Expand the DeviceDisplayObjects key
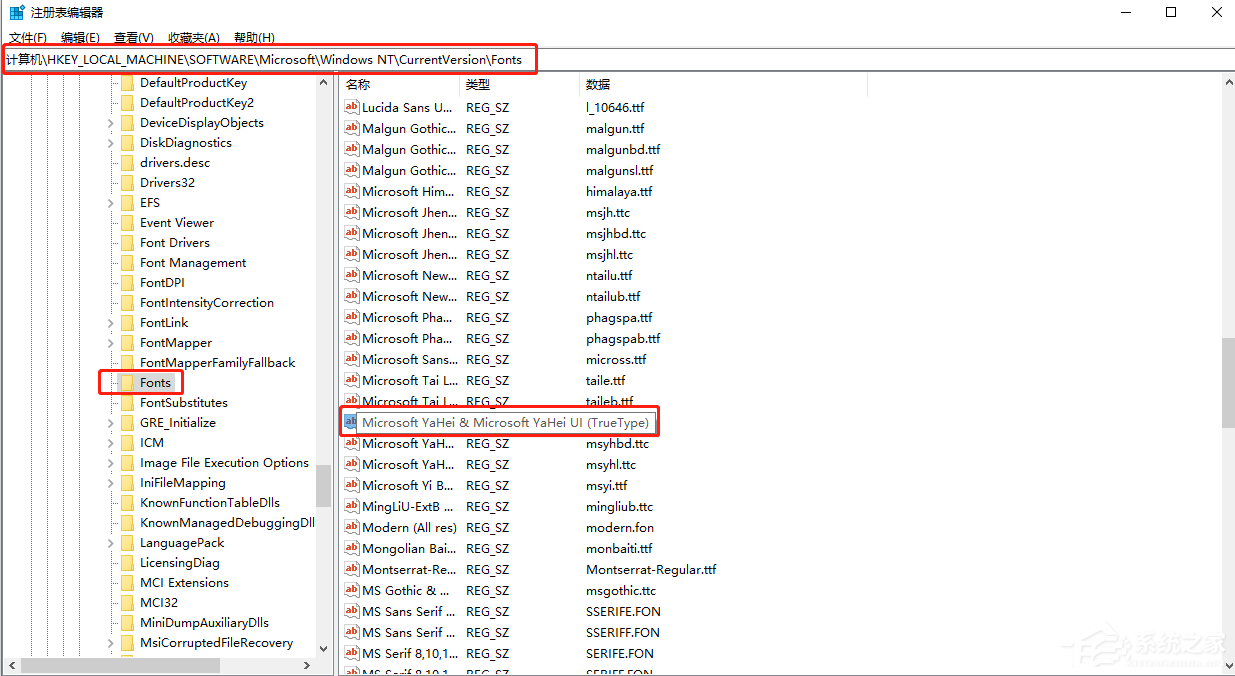 click(x=109, y=122)
